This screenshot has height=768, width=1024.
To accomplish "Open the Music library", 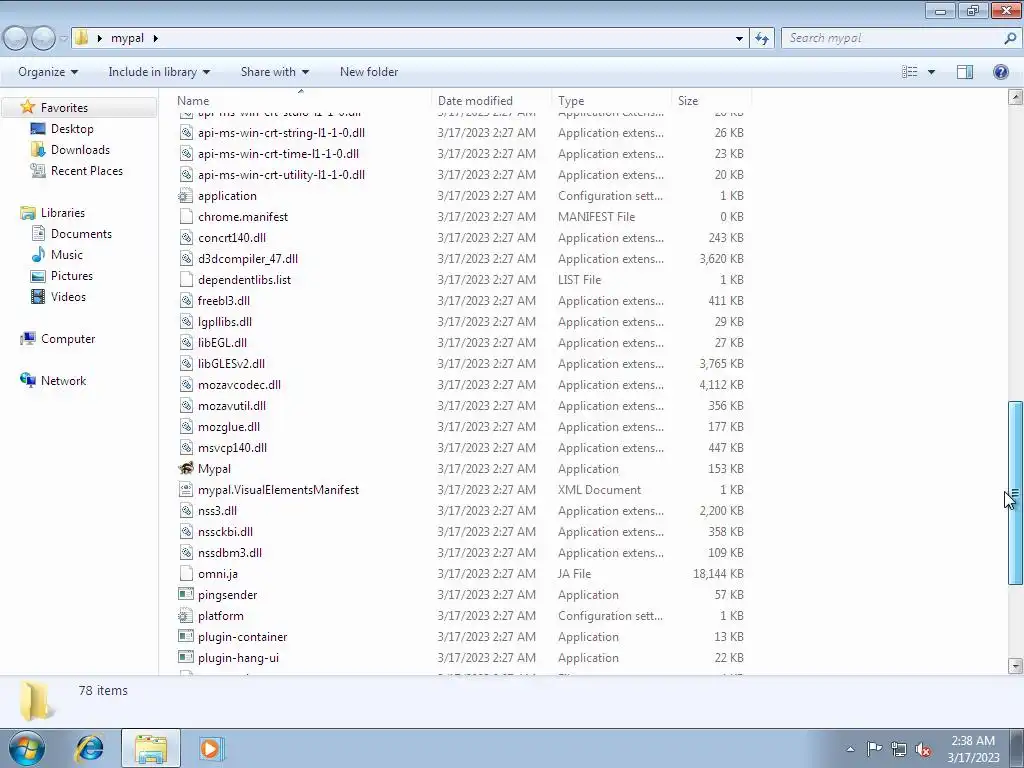I will [67, 254].
